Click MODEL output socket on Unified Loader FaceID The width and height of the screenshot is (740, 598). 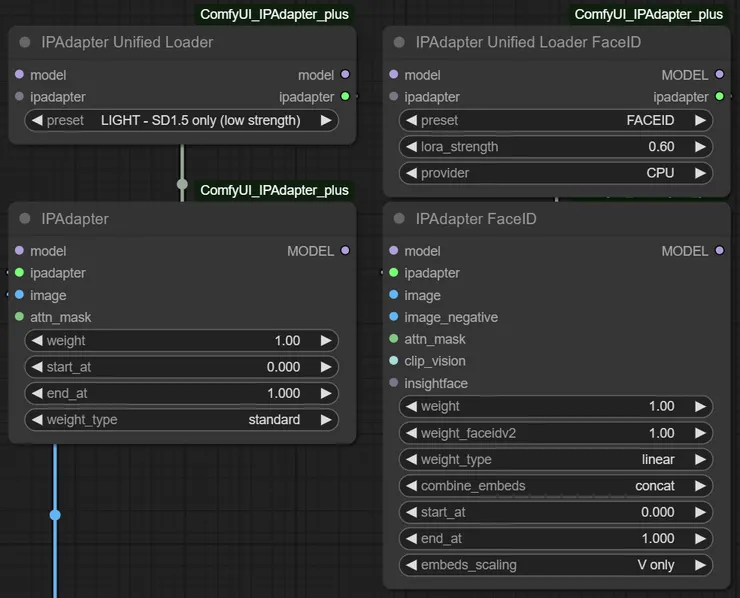(x=719, y=74)
